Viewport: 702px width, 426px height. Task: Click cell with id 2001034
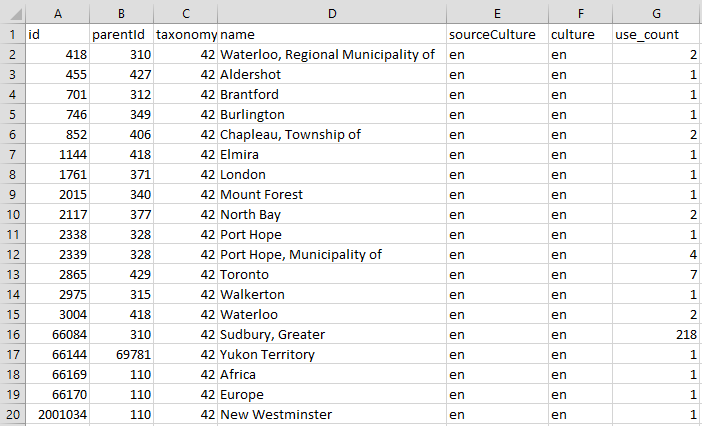point(57,415)
